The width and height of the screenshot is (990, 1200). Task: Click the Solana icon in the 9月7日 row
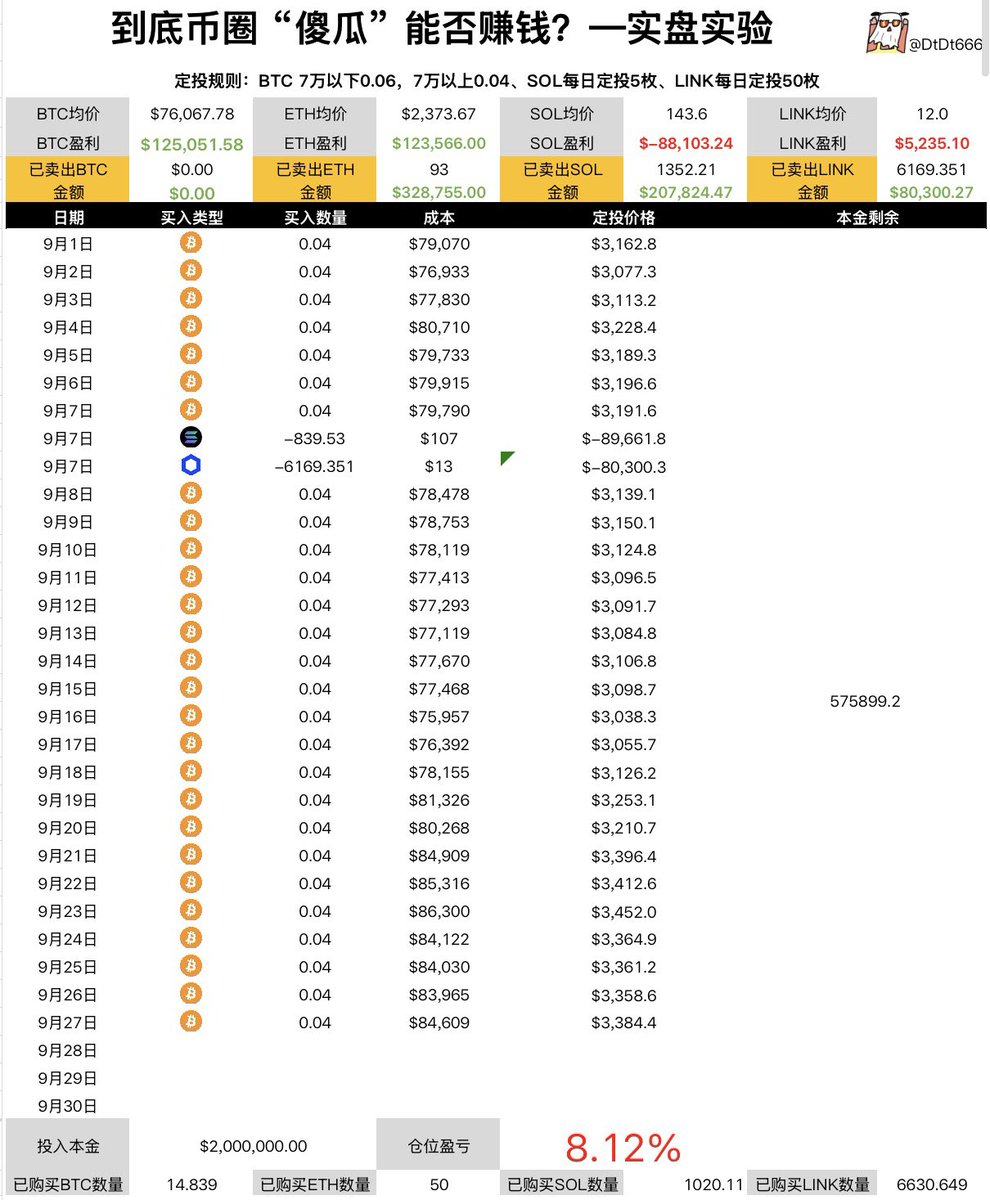190,437
